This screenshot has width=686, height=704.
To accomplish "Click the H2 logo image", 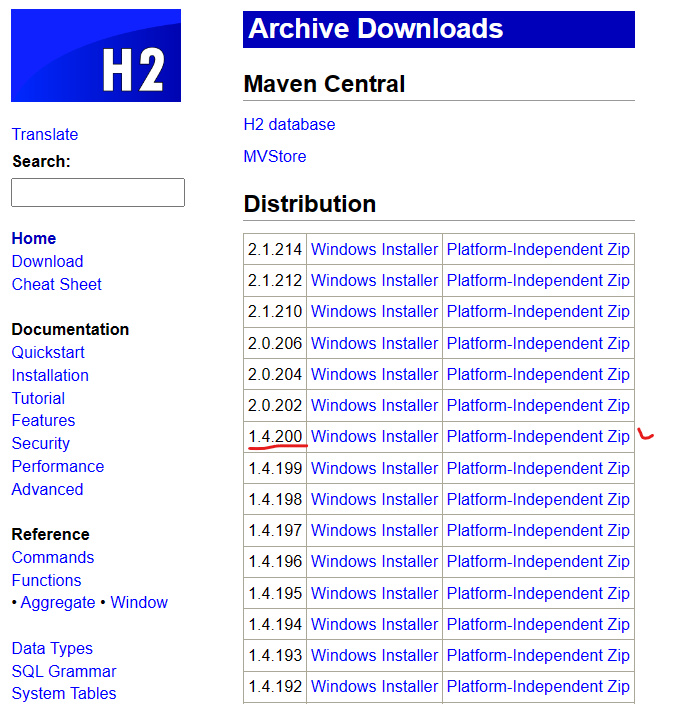I will click(x=96, y=55).
